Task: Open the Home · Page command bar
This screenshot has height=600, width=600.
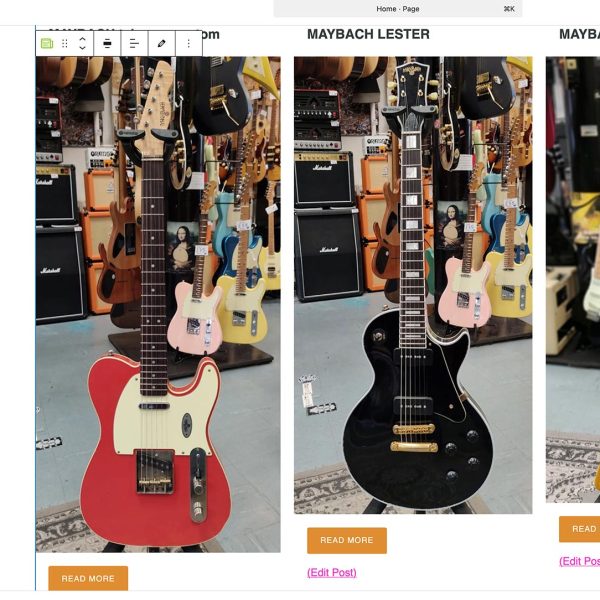Action: click(398, 8)
